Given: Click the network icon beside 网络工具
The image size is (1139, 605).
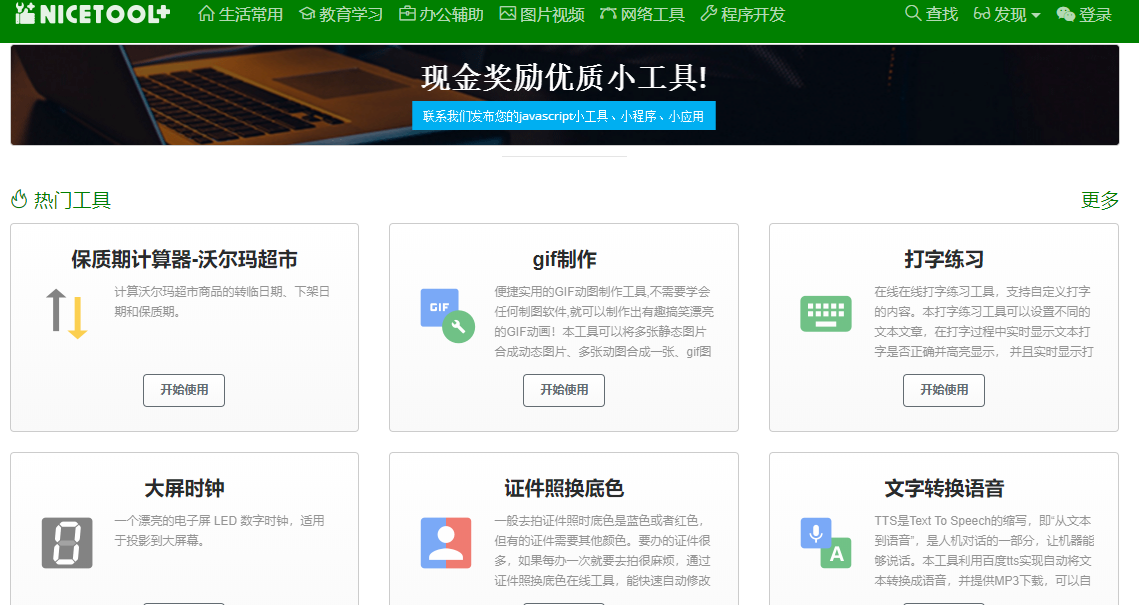Looking at the screenshot, I should coord(609,14).
